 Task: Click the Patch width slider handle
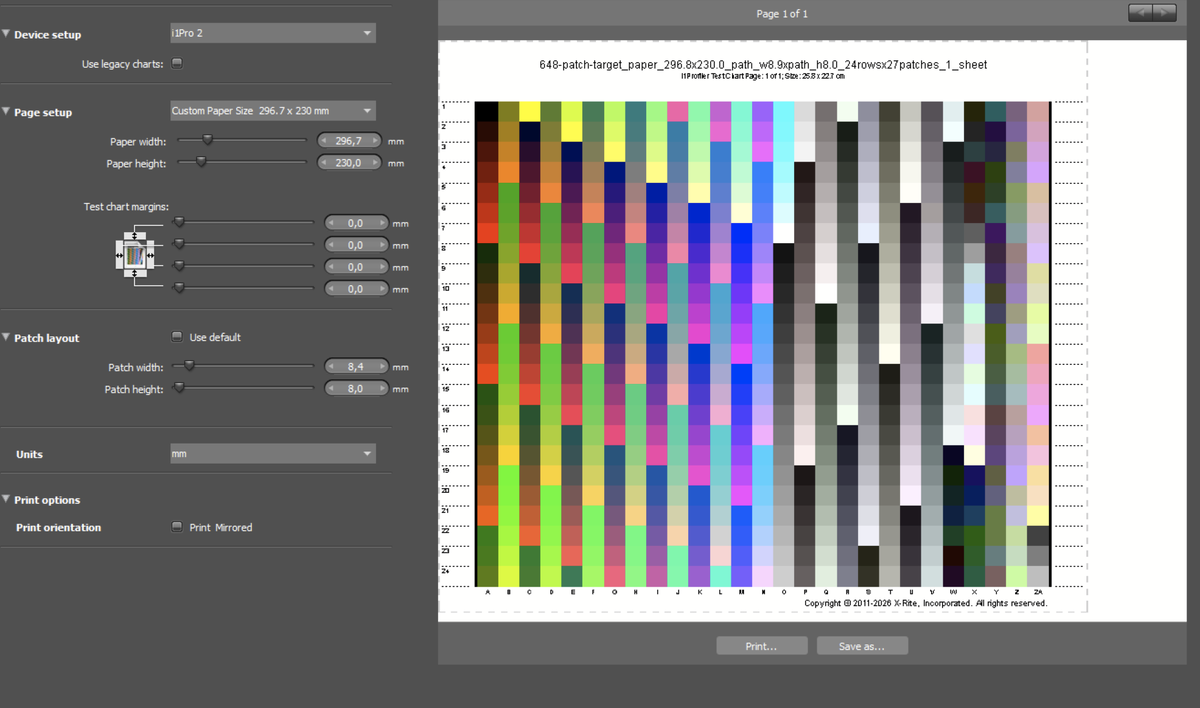[190, 366]
